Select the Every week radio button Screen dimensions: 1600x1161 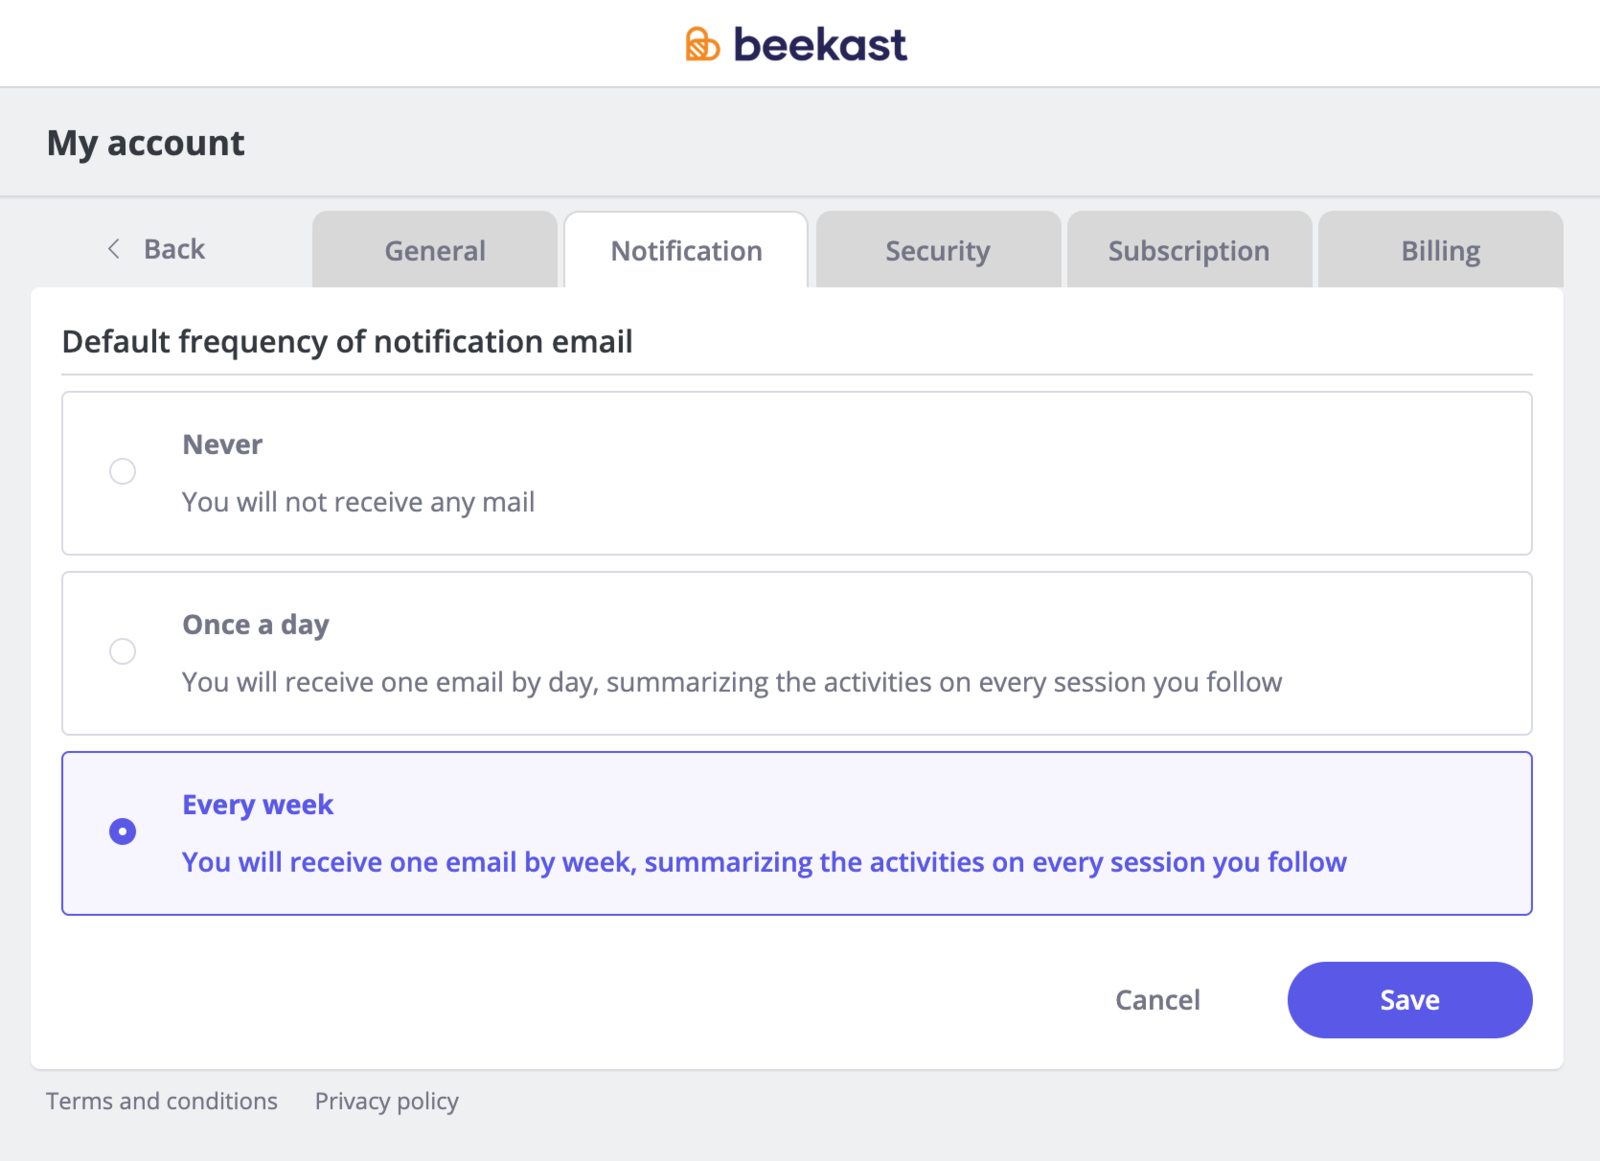[x=122, y=831]
